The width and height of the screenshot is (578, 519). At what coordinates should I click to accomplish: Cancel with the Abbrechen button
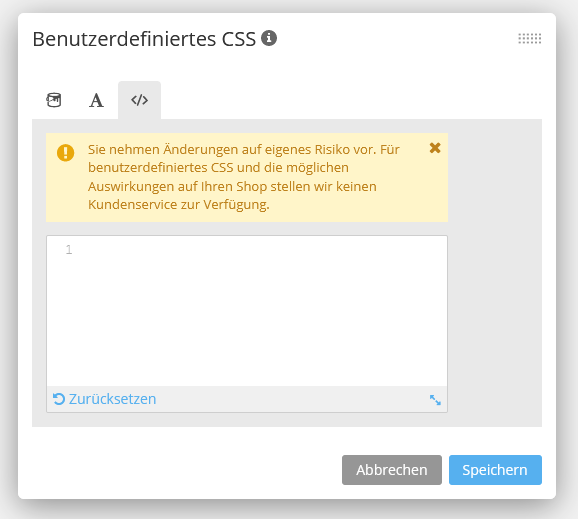tap(392, 470)
